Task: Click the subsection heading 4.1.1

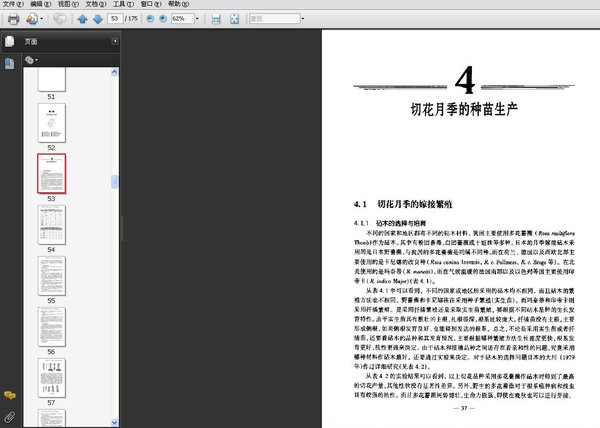Action: [390, 223]
